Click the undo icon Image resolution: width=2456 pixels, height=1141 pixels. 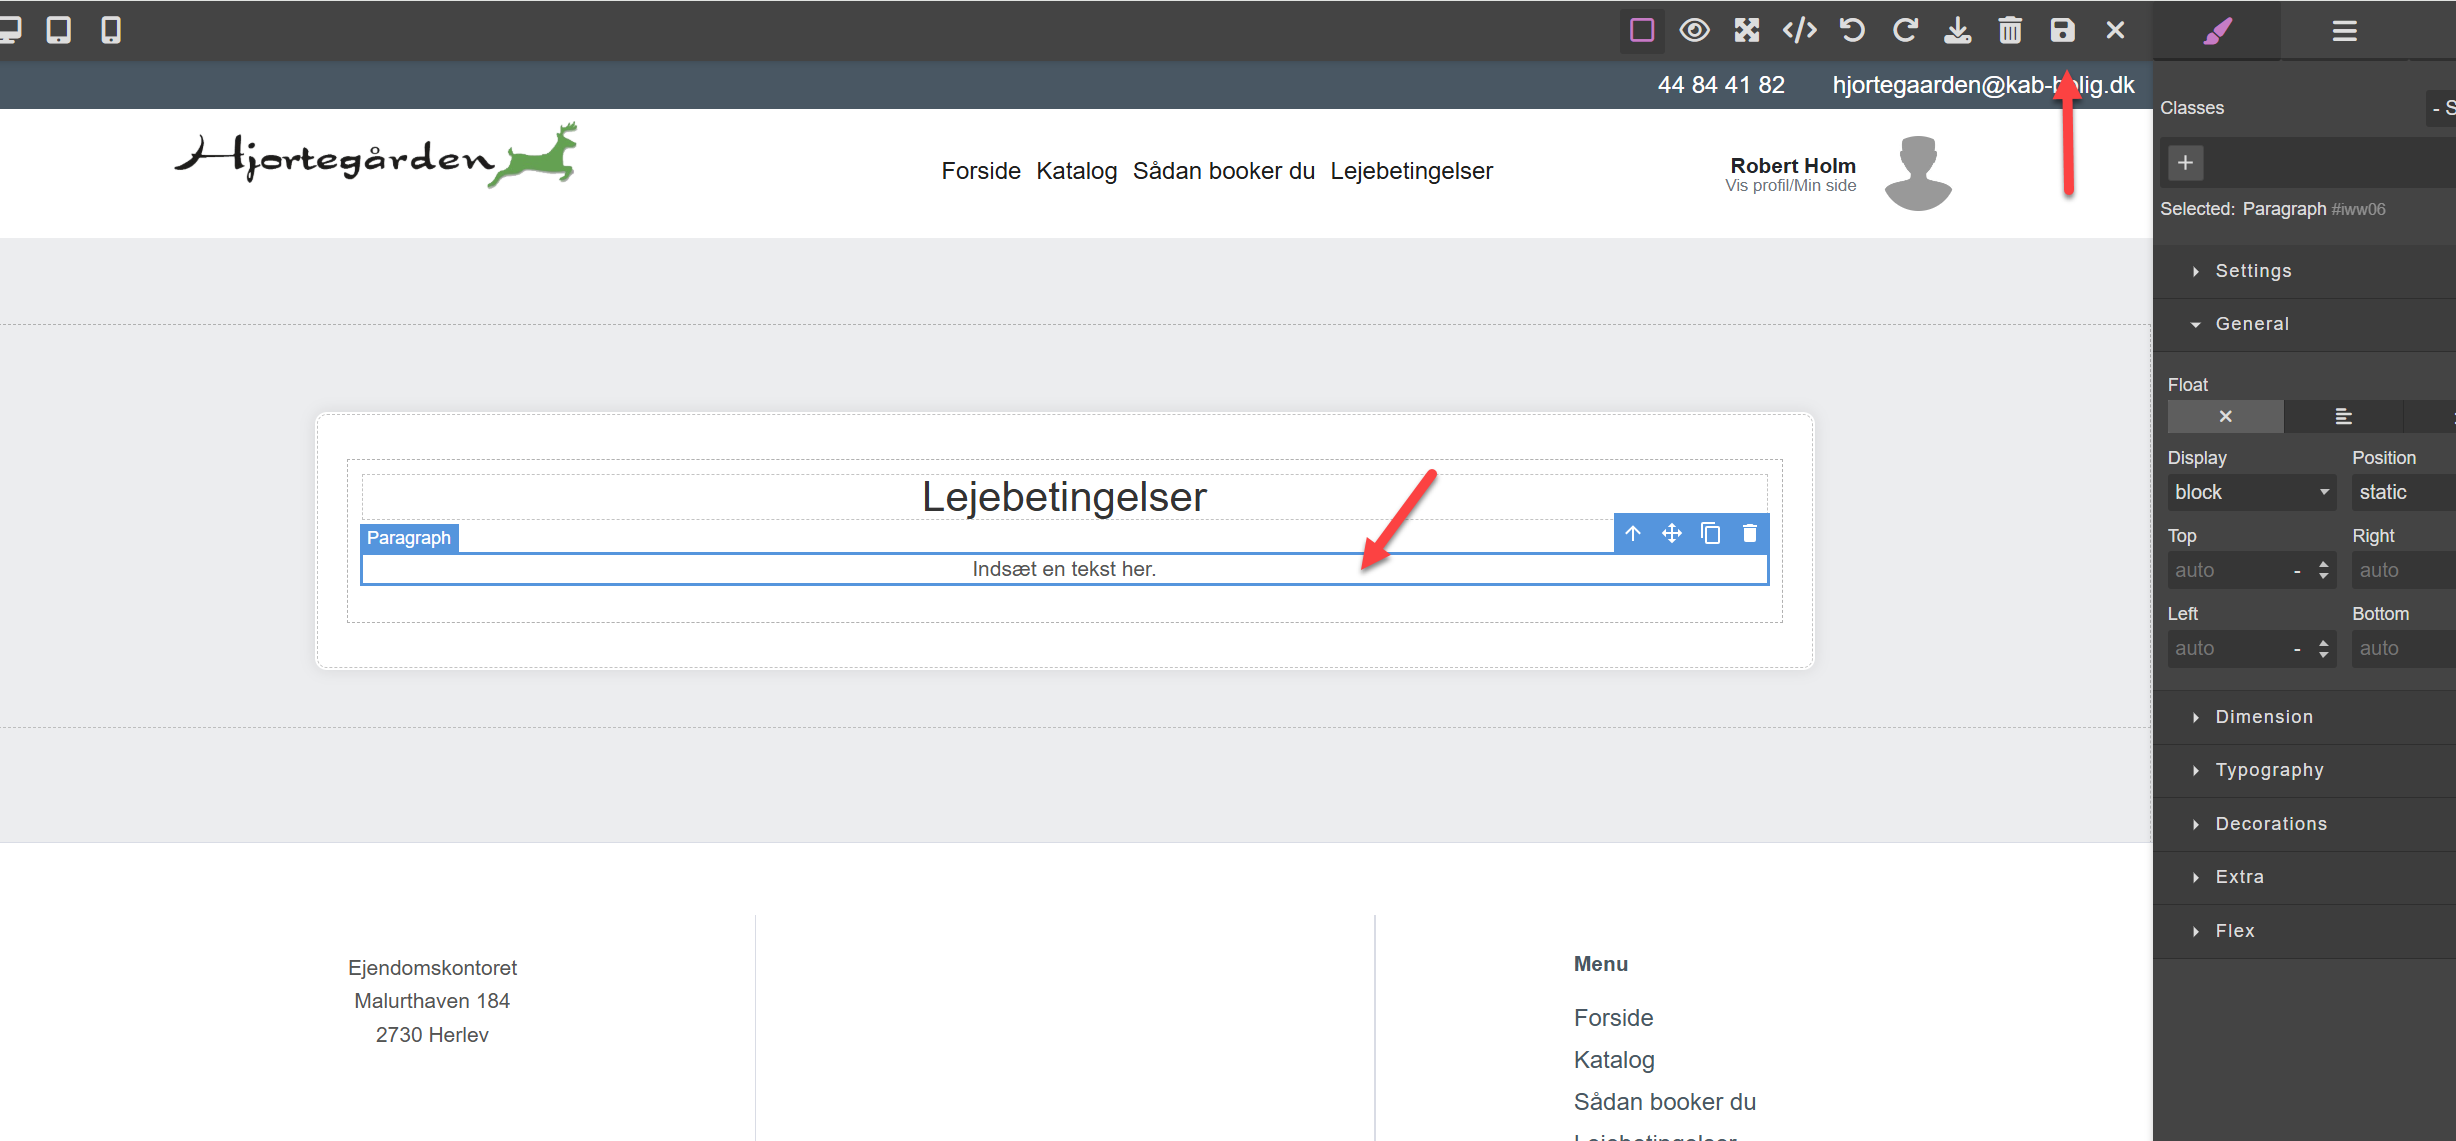(1852, 30)
